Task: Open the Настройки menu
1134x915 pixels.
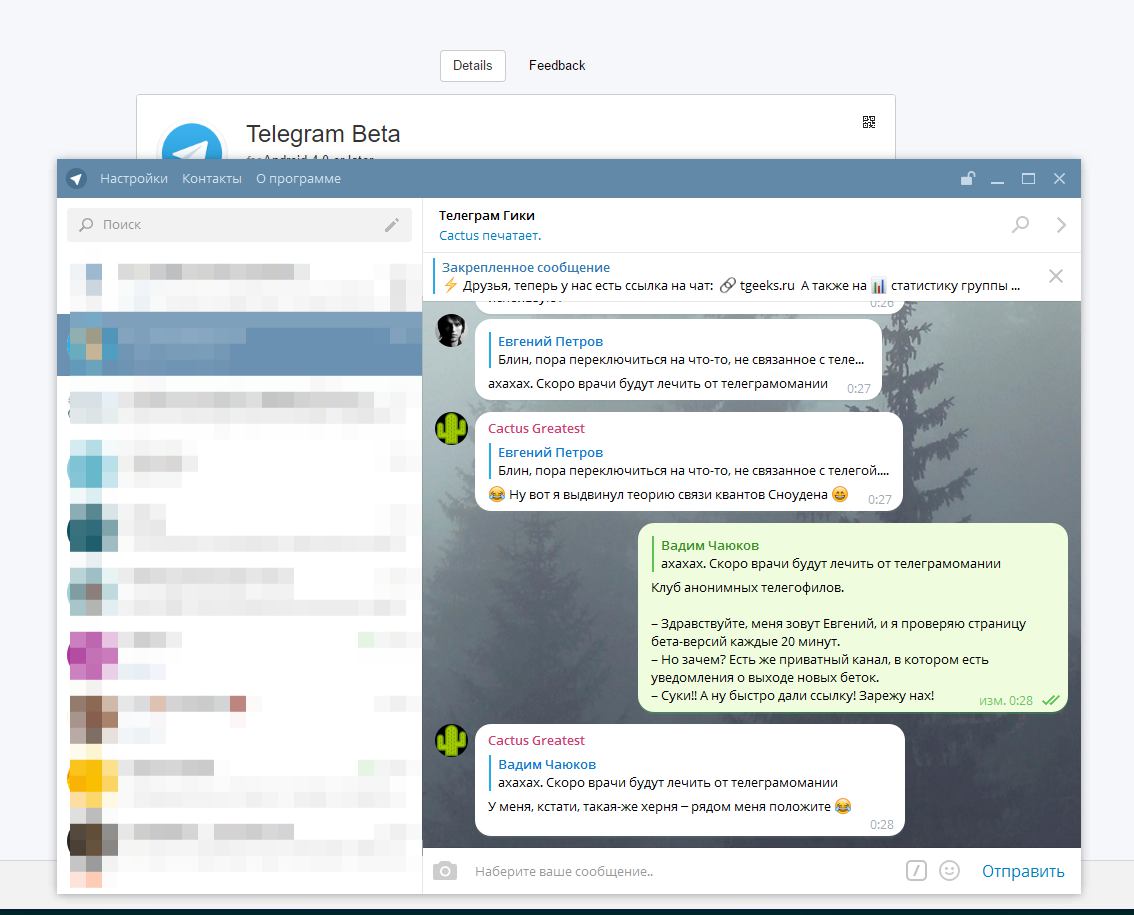Action: (134, 179)
